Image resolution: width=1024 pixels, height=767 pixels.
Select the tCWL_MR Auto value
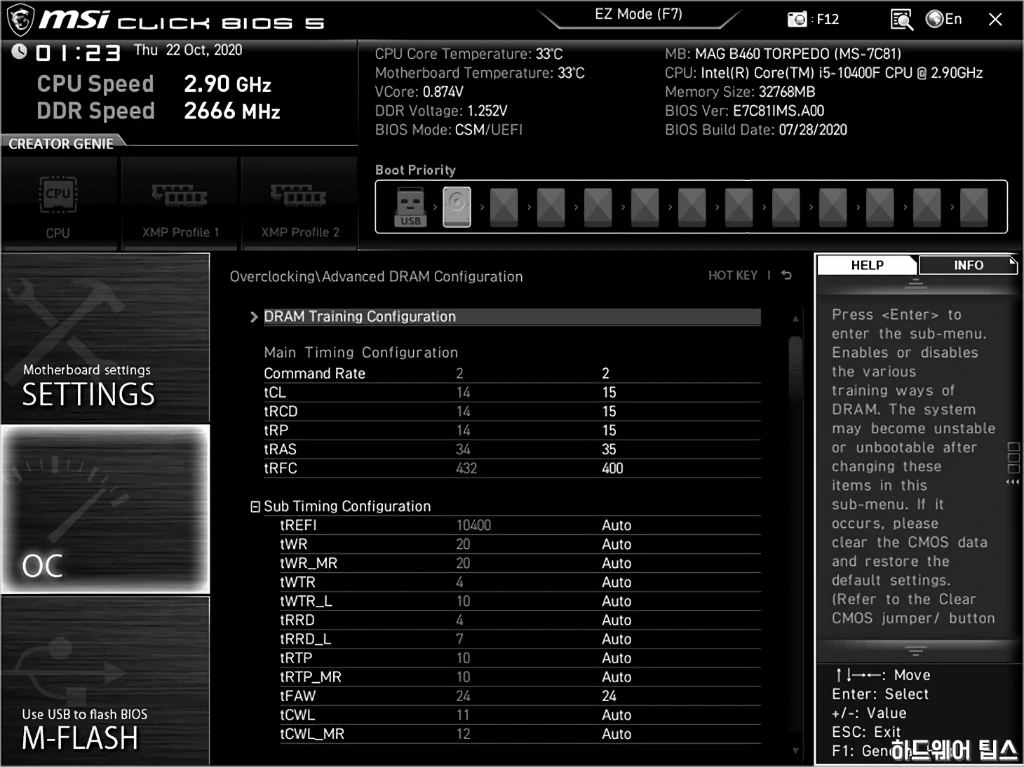pos(616,734)
